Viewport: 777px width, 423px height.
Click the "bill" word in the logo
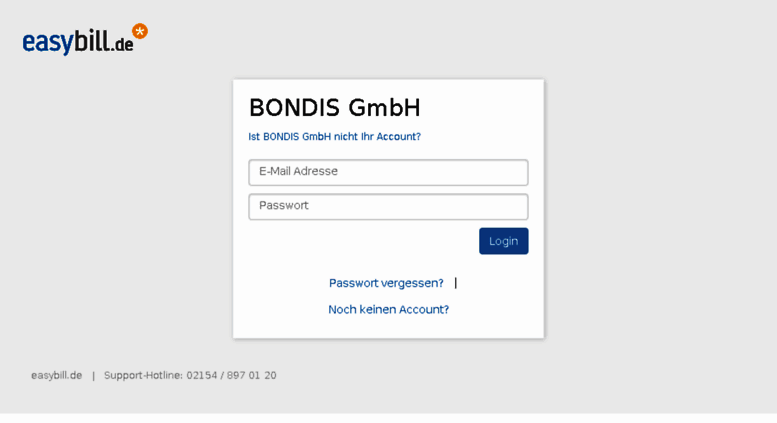(x=92, y=40)
